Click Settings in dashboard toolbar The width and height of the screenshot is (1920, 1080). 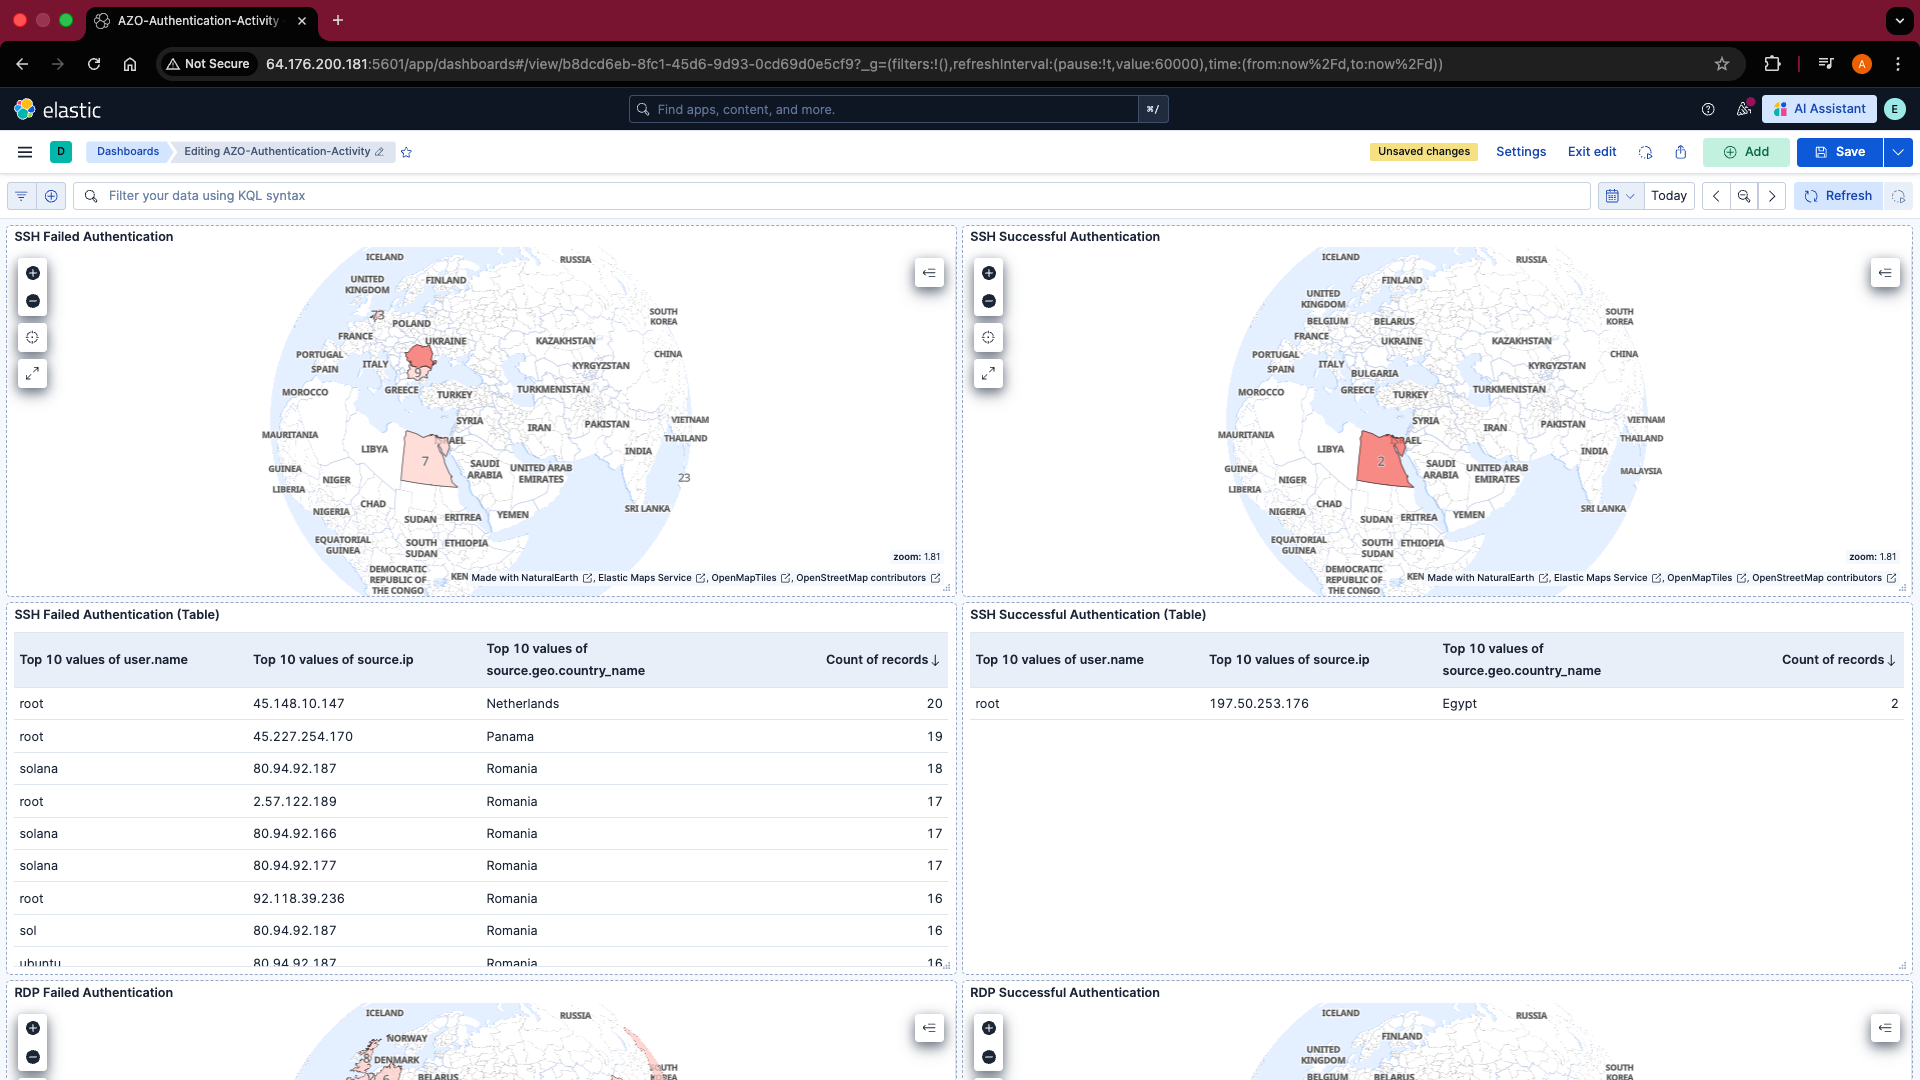[x=1521, y=152]
